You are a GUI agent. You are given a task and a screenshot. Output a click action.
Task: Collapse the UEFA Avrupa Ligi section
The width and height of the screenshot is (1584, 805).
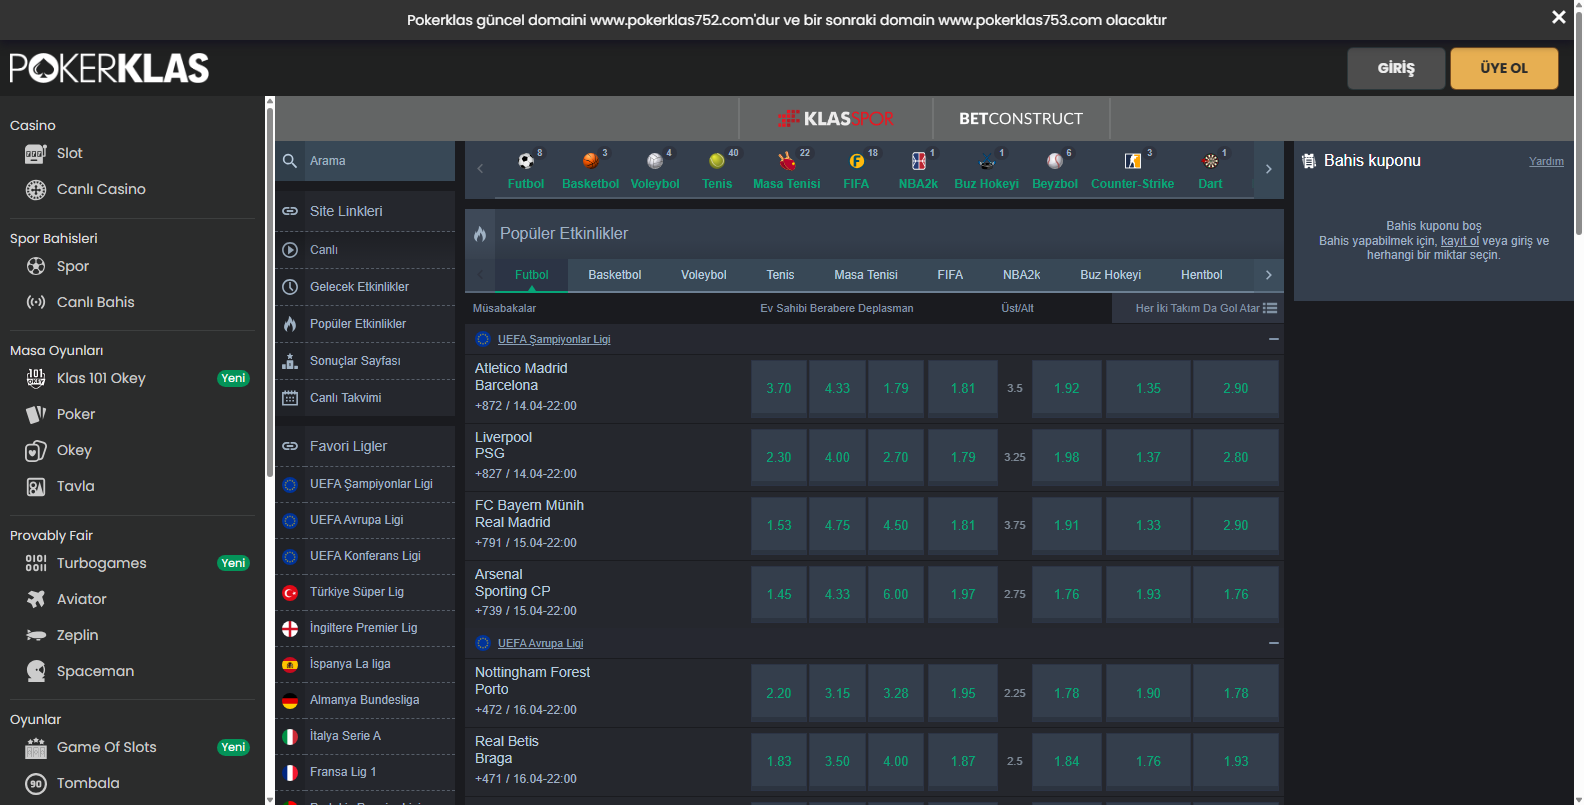tap(1273, 643)
